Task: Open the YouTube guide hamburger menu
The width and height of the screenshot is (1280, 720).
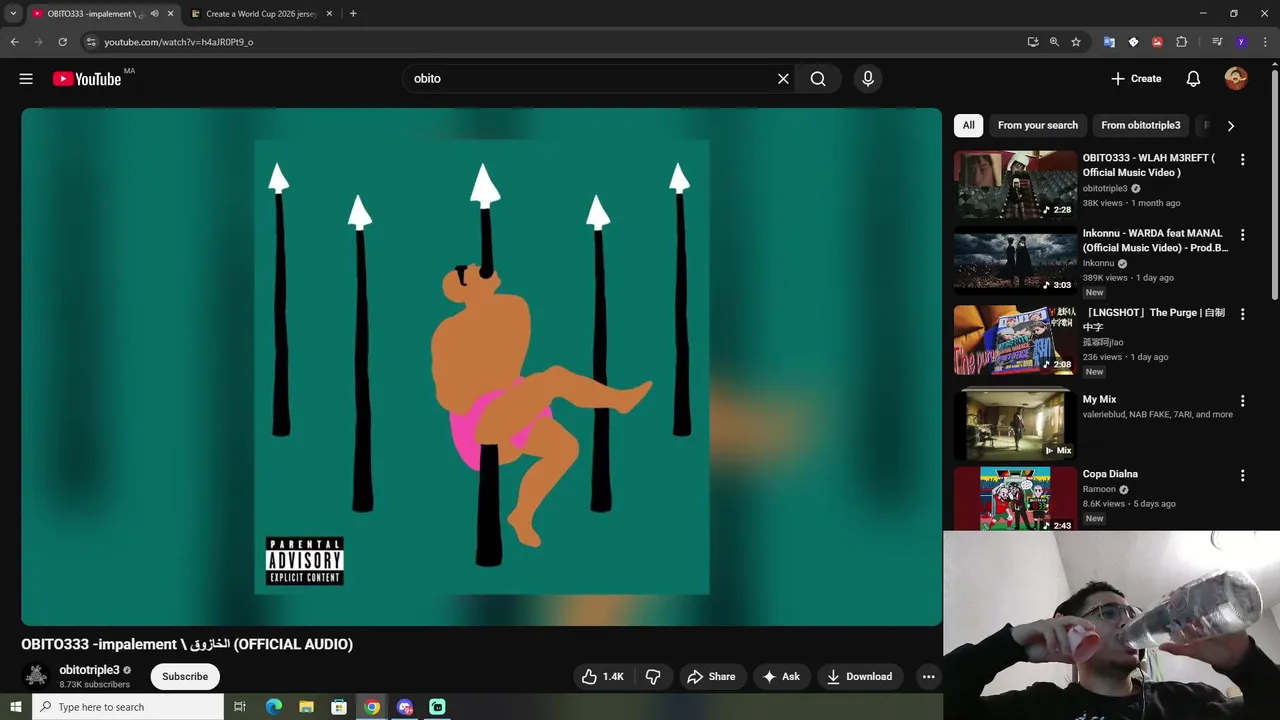Action: (x=26, y=79)
